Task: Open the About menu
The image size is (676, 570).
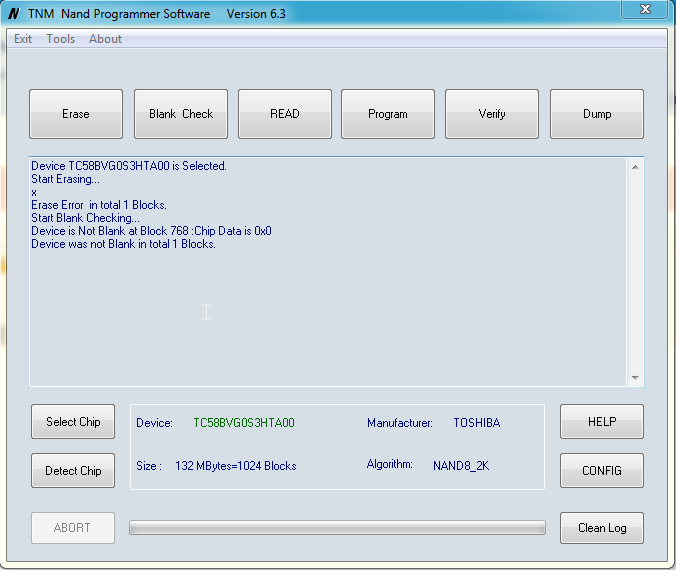Action: click(105, 39)
